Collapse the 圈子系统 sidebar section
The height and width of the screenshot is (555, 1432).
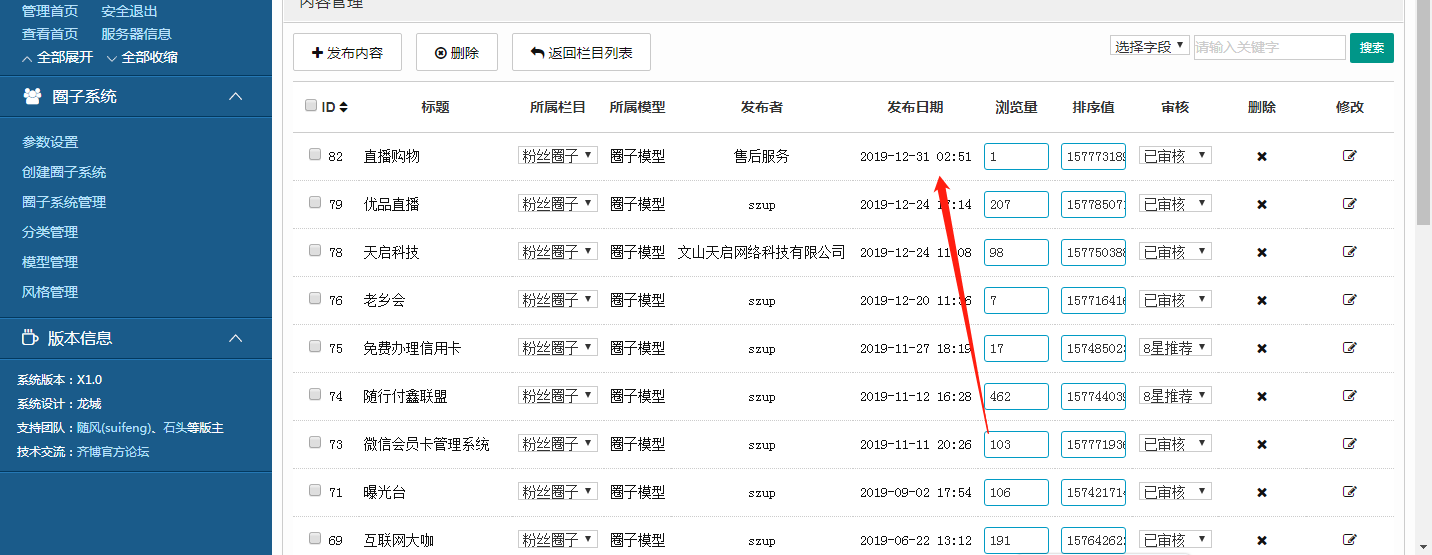click(236, 96)
